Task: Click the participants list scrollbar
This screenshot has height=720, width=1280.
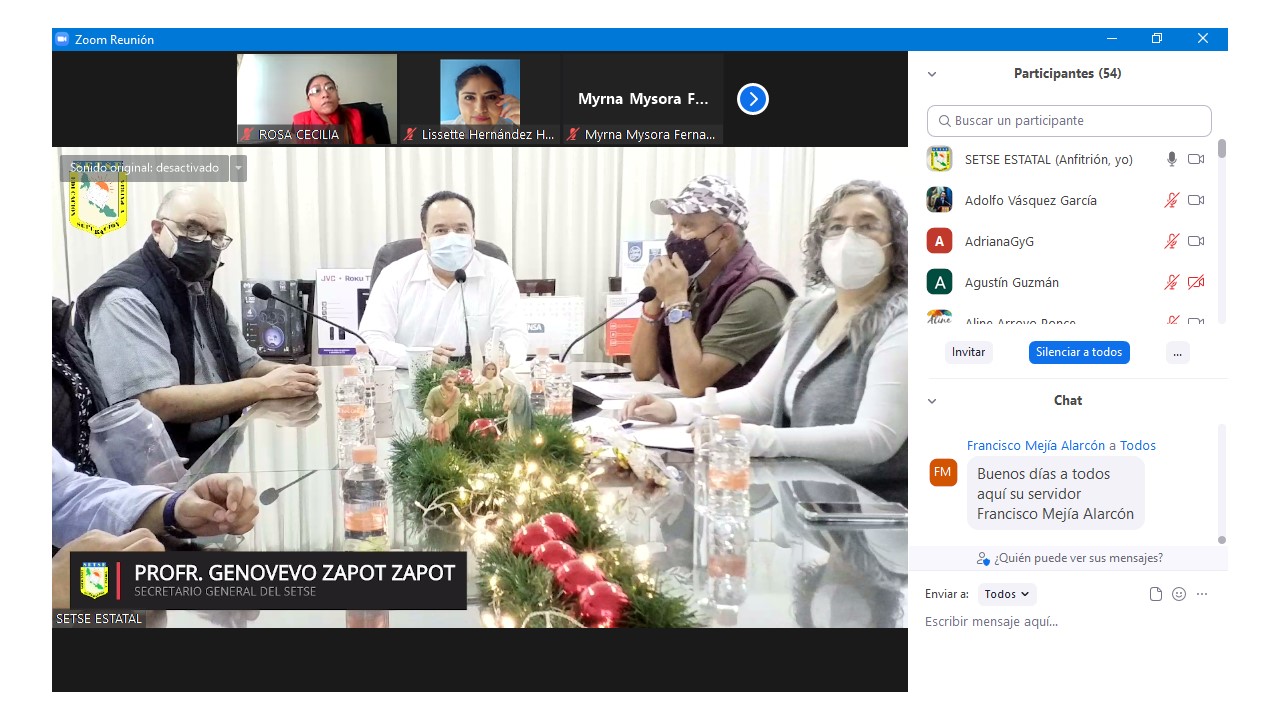Action: pyautogui.click(x=1221, y=148)
